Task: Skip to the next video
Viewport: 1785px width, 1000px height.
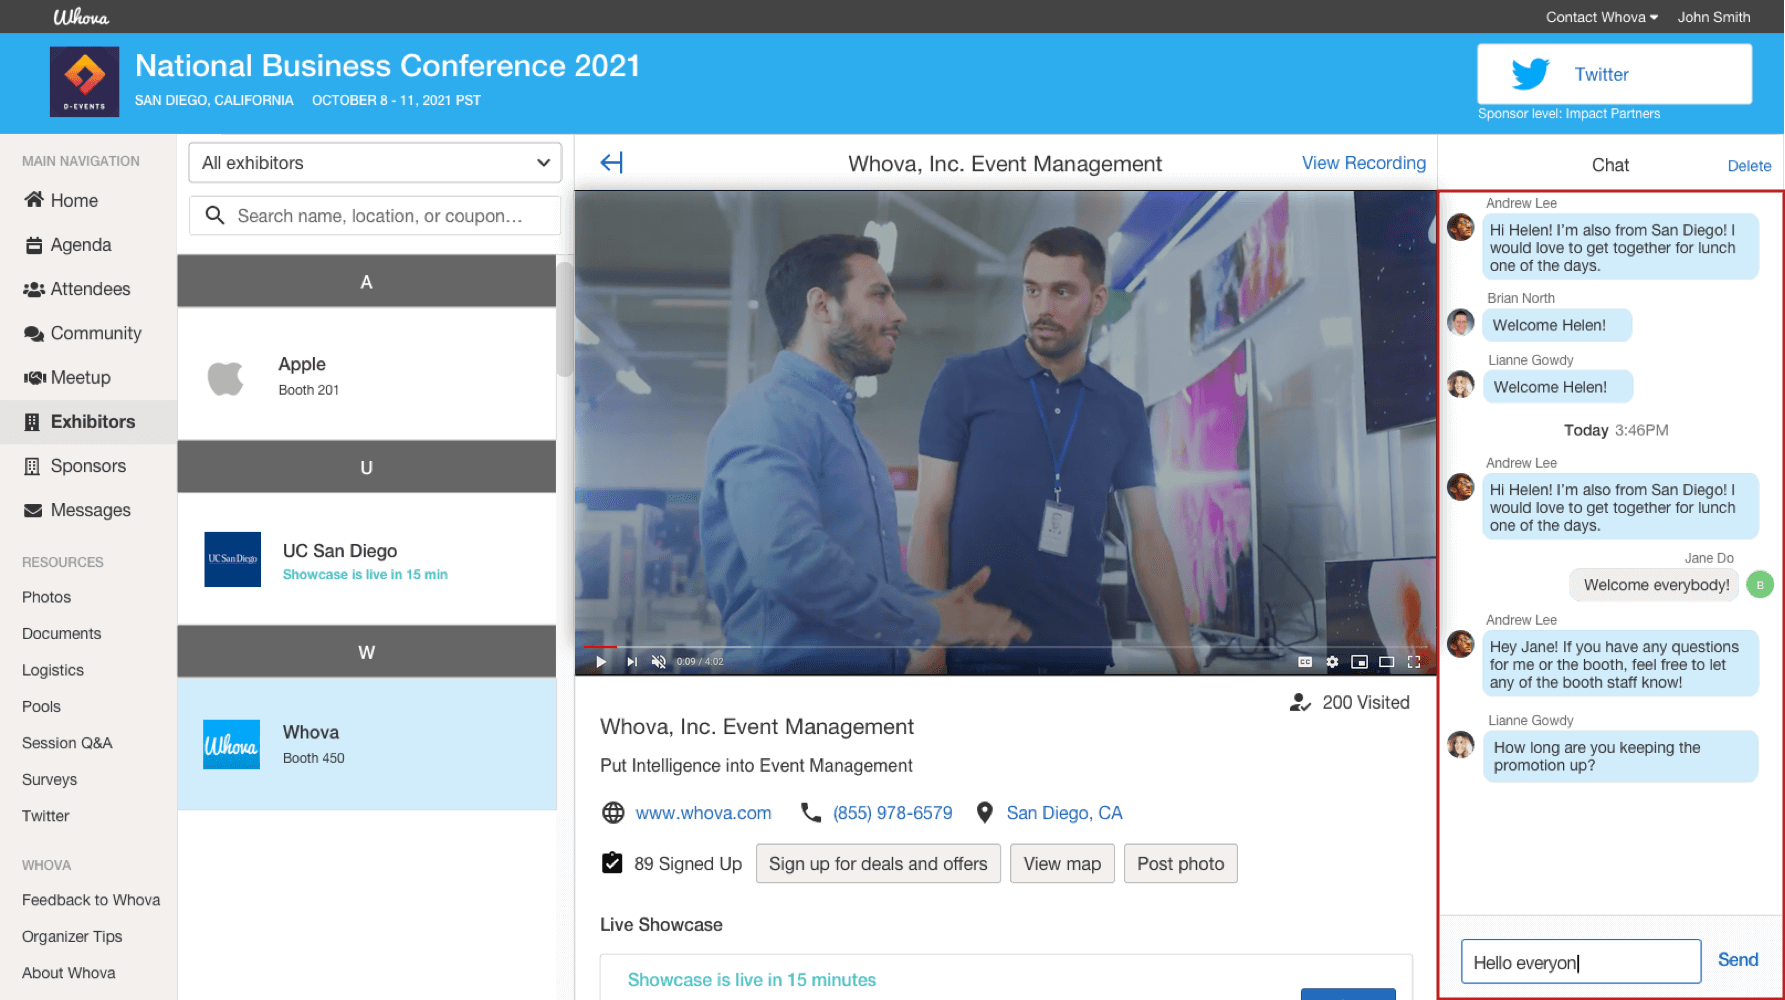Action: [631, 661]
